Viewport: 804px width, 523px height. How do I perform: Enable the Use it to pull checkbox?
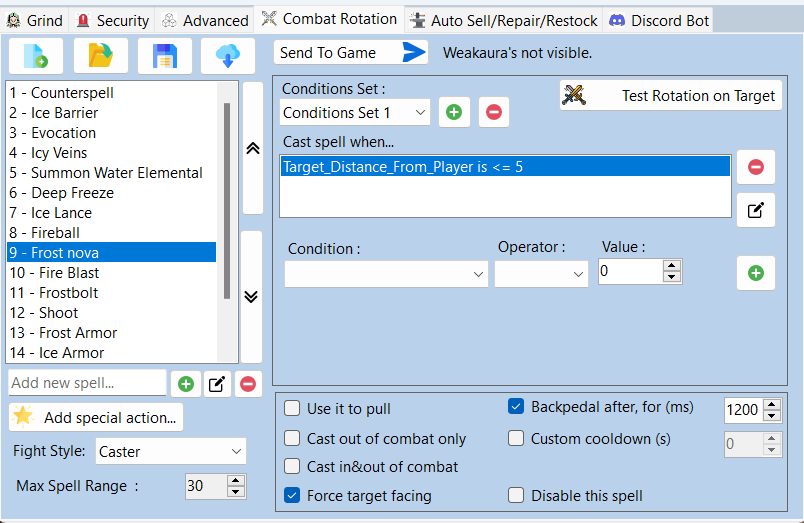pyautogui.click(x=292, y=408)
